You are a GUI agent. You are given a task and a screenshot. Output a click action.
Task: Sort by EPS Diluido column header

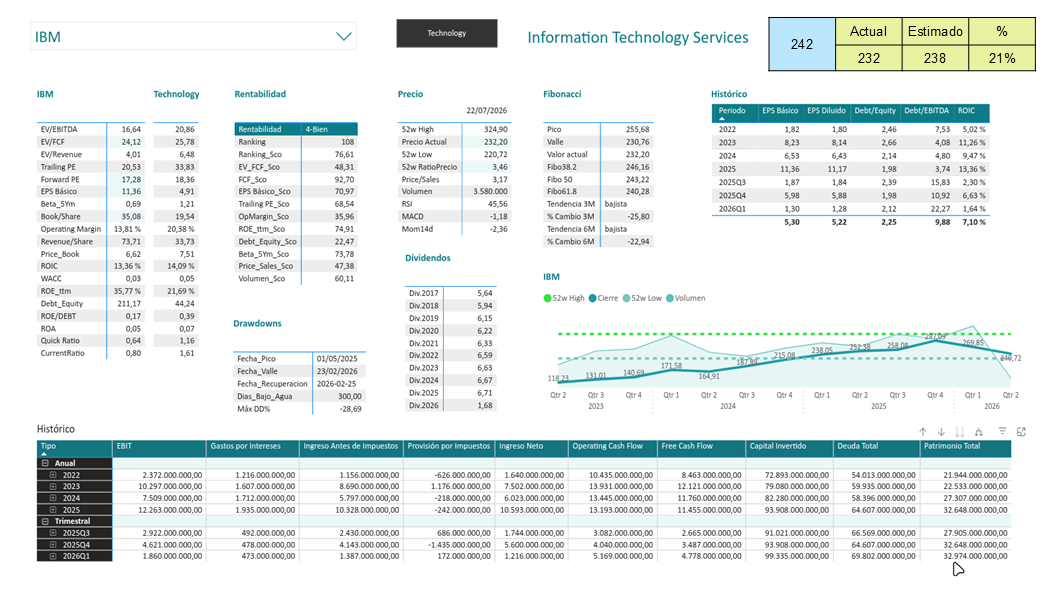tap(827, 111)
